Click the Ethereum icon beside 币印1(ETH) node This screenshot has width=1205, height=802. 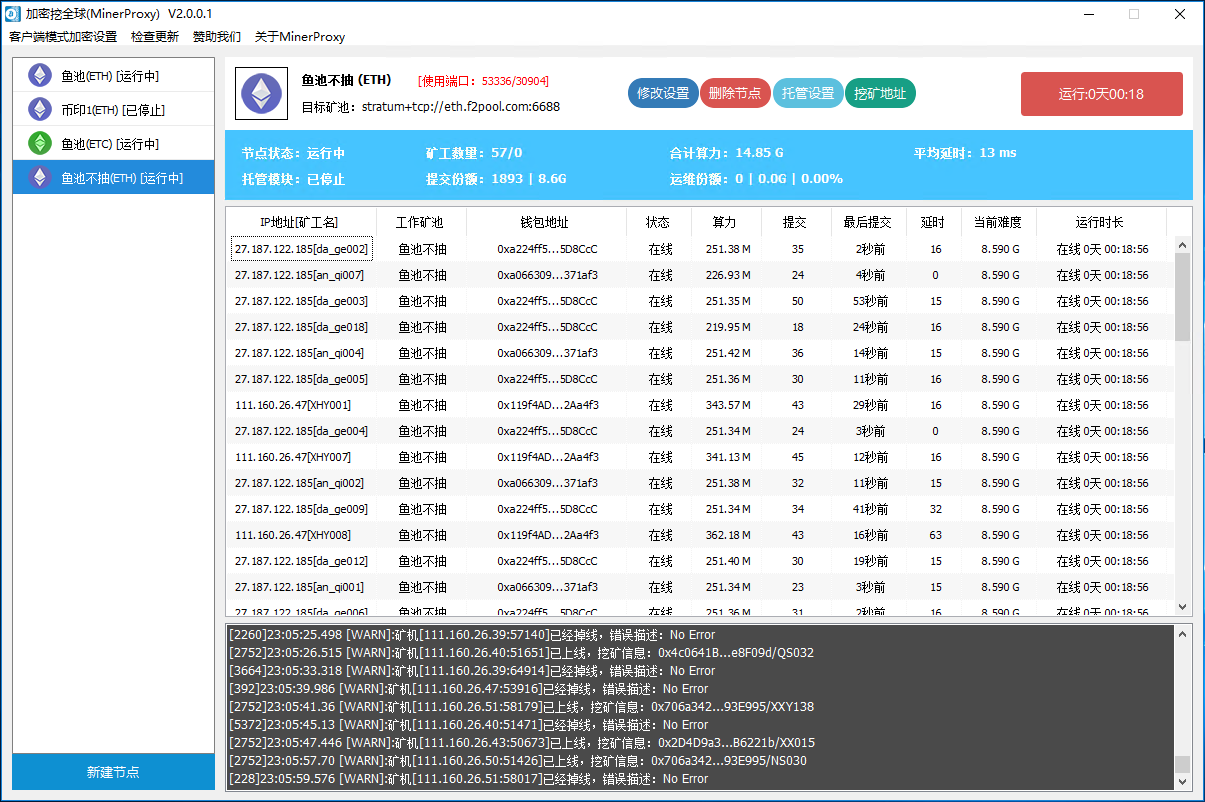[40, 109]
